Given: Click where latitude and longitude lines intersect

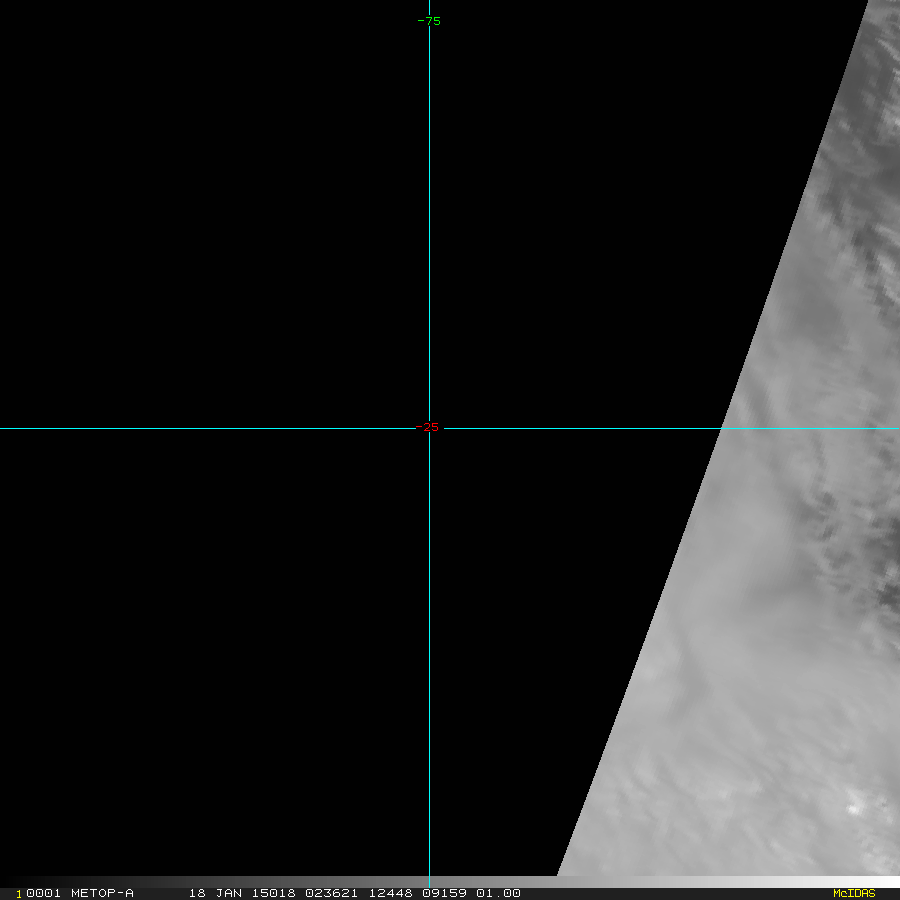Looking at the screenshot, I should tap(429, 428).
